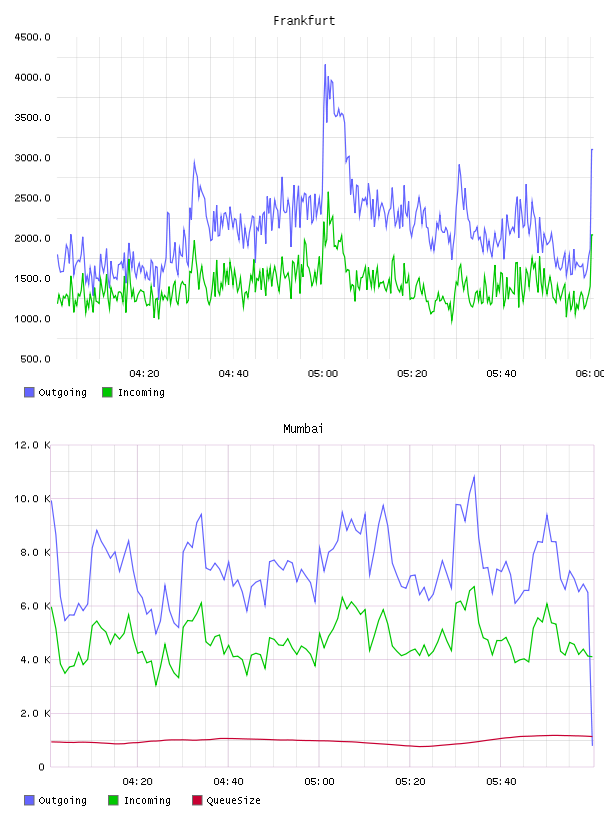The height and width of the screenshot is (816, 608).
Task: Click the Frankfurt x-axis label 04:20
Action: (144, 374)
